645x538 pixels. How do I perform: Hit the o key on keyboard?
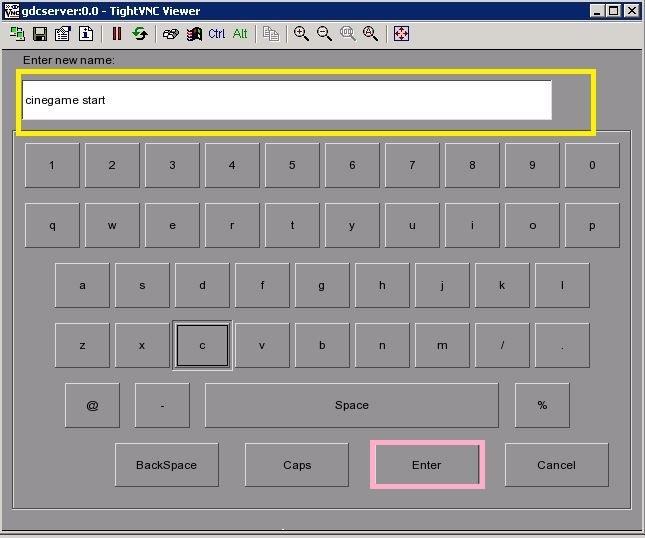click(532, 225)
